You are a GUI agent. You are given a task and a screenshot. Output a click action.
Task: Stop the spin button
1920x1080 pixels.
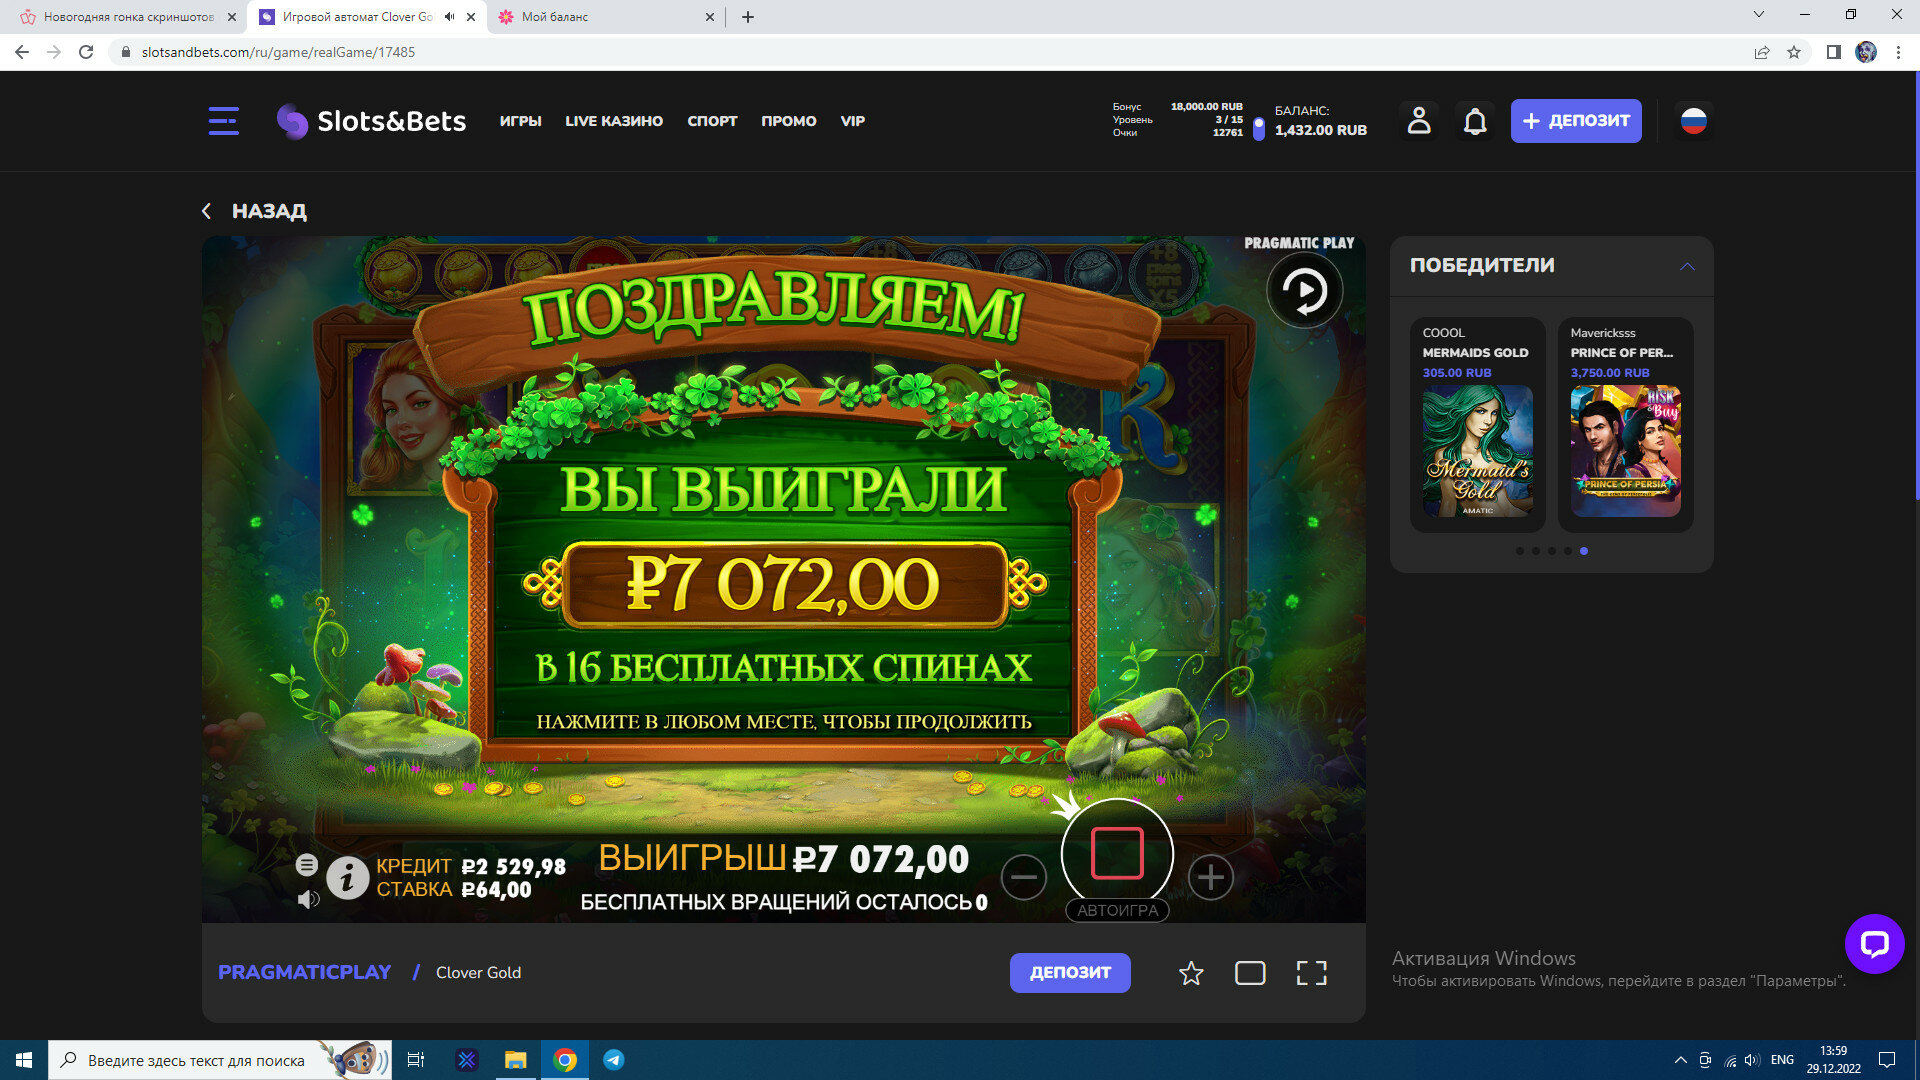coord(1117,853)
